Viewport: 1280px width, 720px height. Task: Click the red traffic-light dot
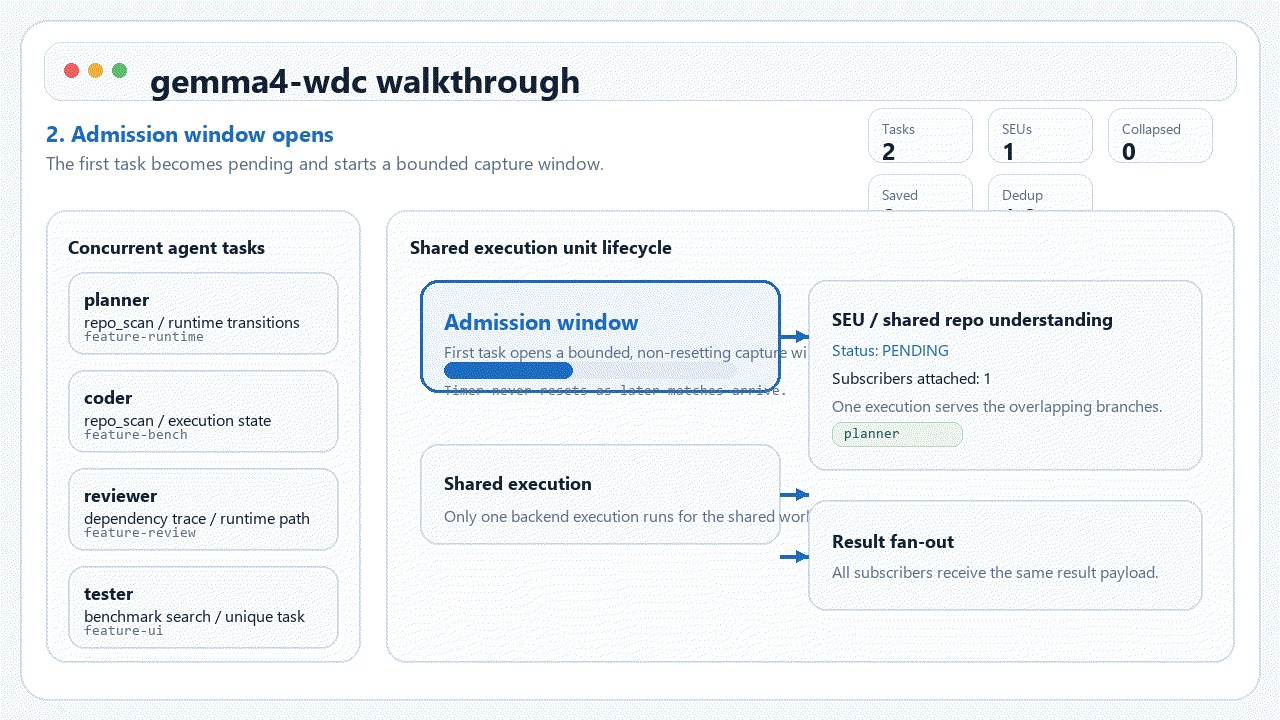[x=71, y=70]
